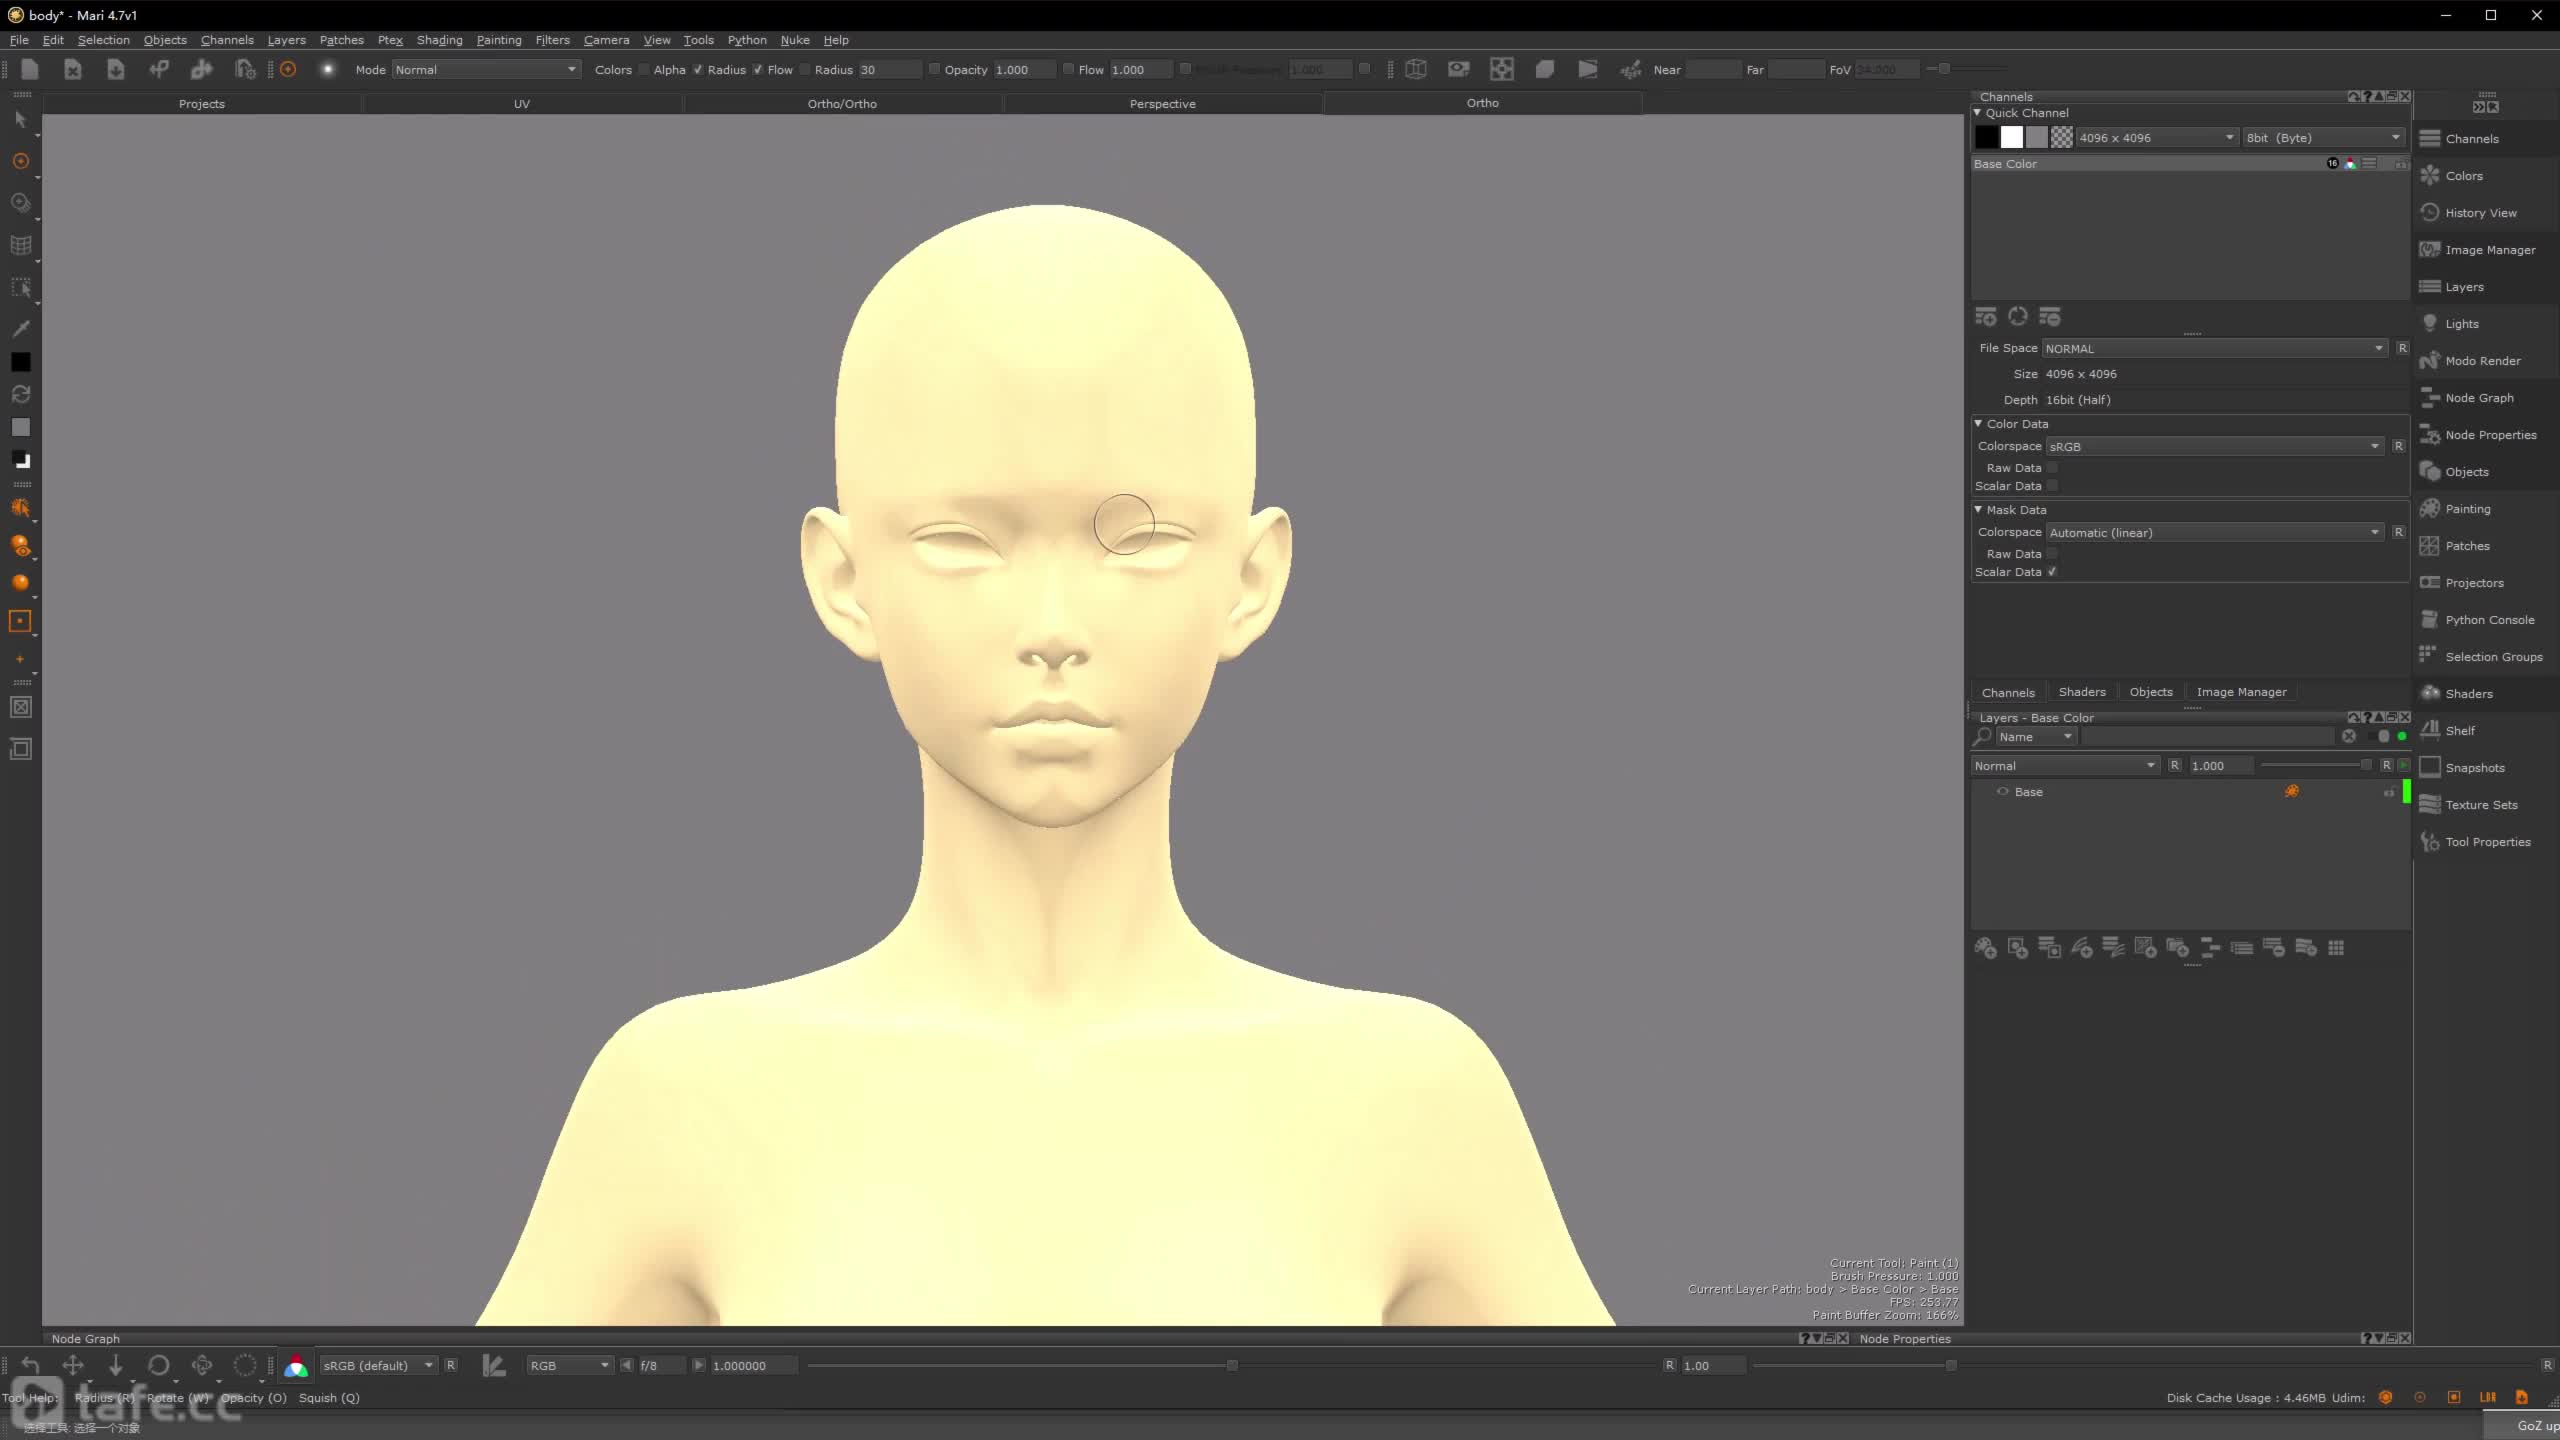
Task: Click the Remove Layer icon with minus sign
Action: pyautogui.click(x=2274, y=948)
